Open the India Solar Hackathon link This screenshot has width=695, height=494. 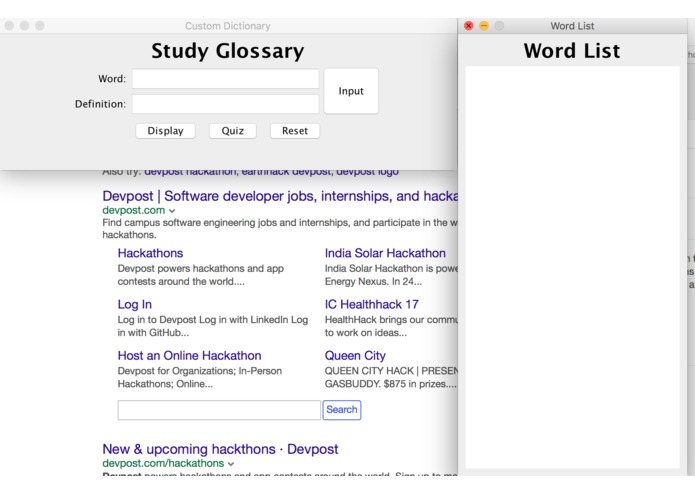385,253
